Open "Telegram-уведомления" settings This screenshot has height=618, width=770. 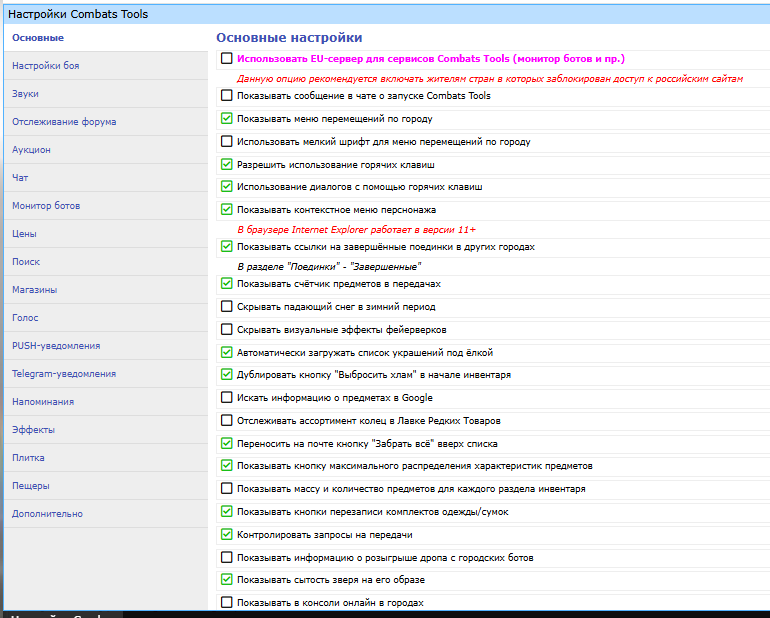[64, 374]
